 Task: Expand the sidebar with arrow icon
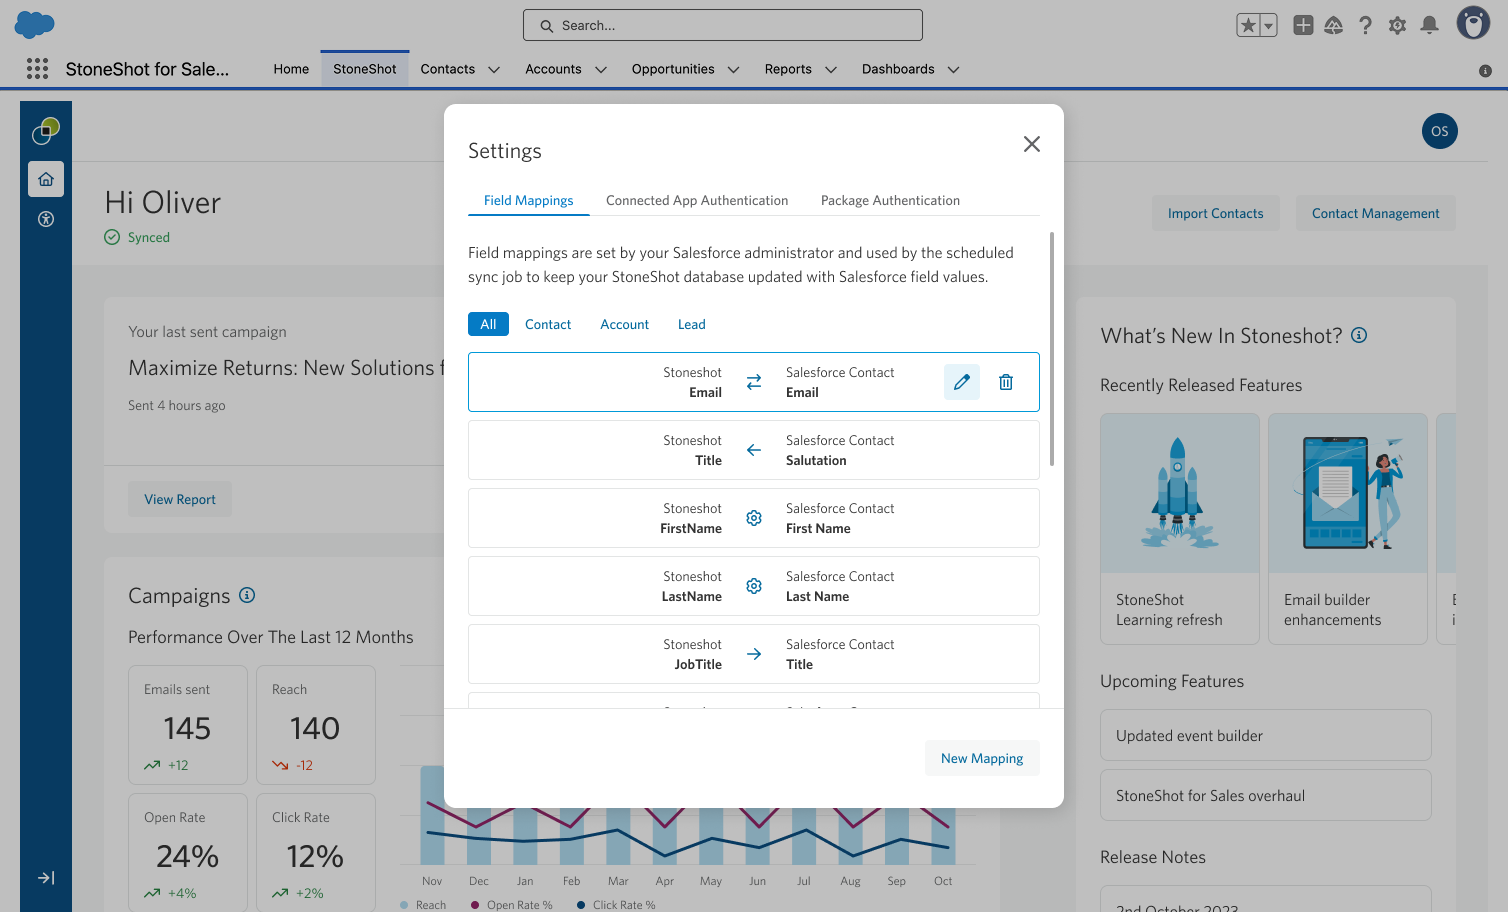coord(46,878)
